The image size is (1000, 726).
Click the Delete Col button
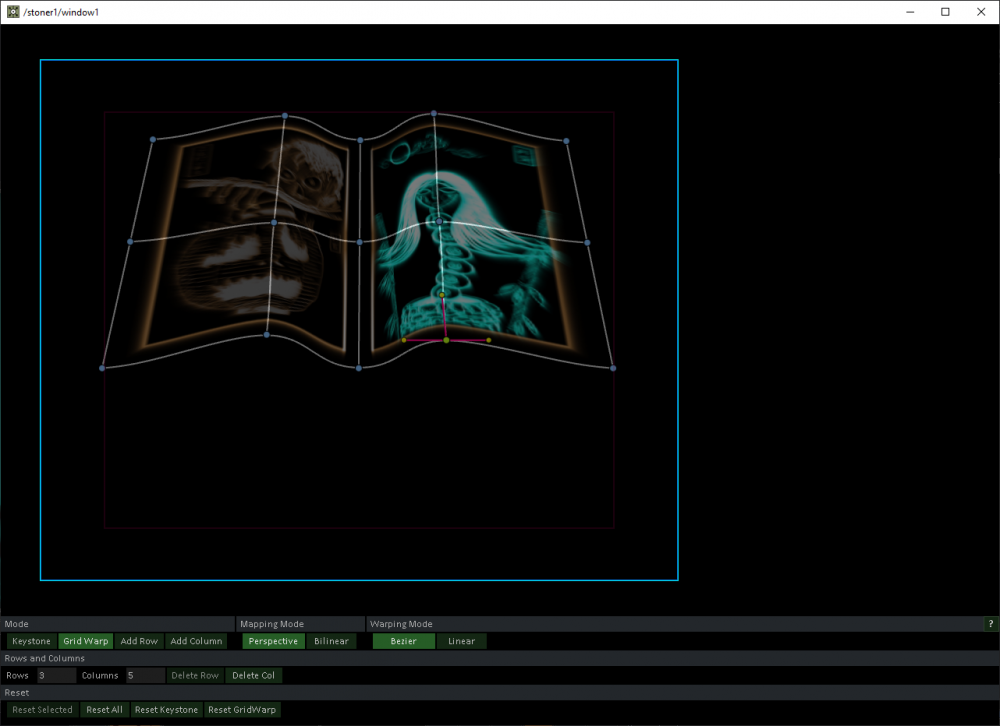tap(253, 675)
